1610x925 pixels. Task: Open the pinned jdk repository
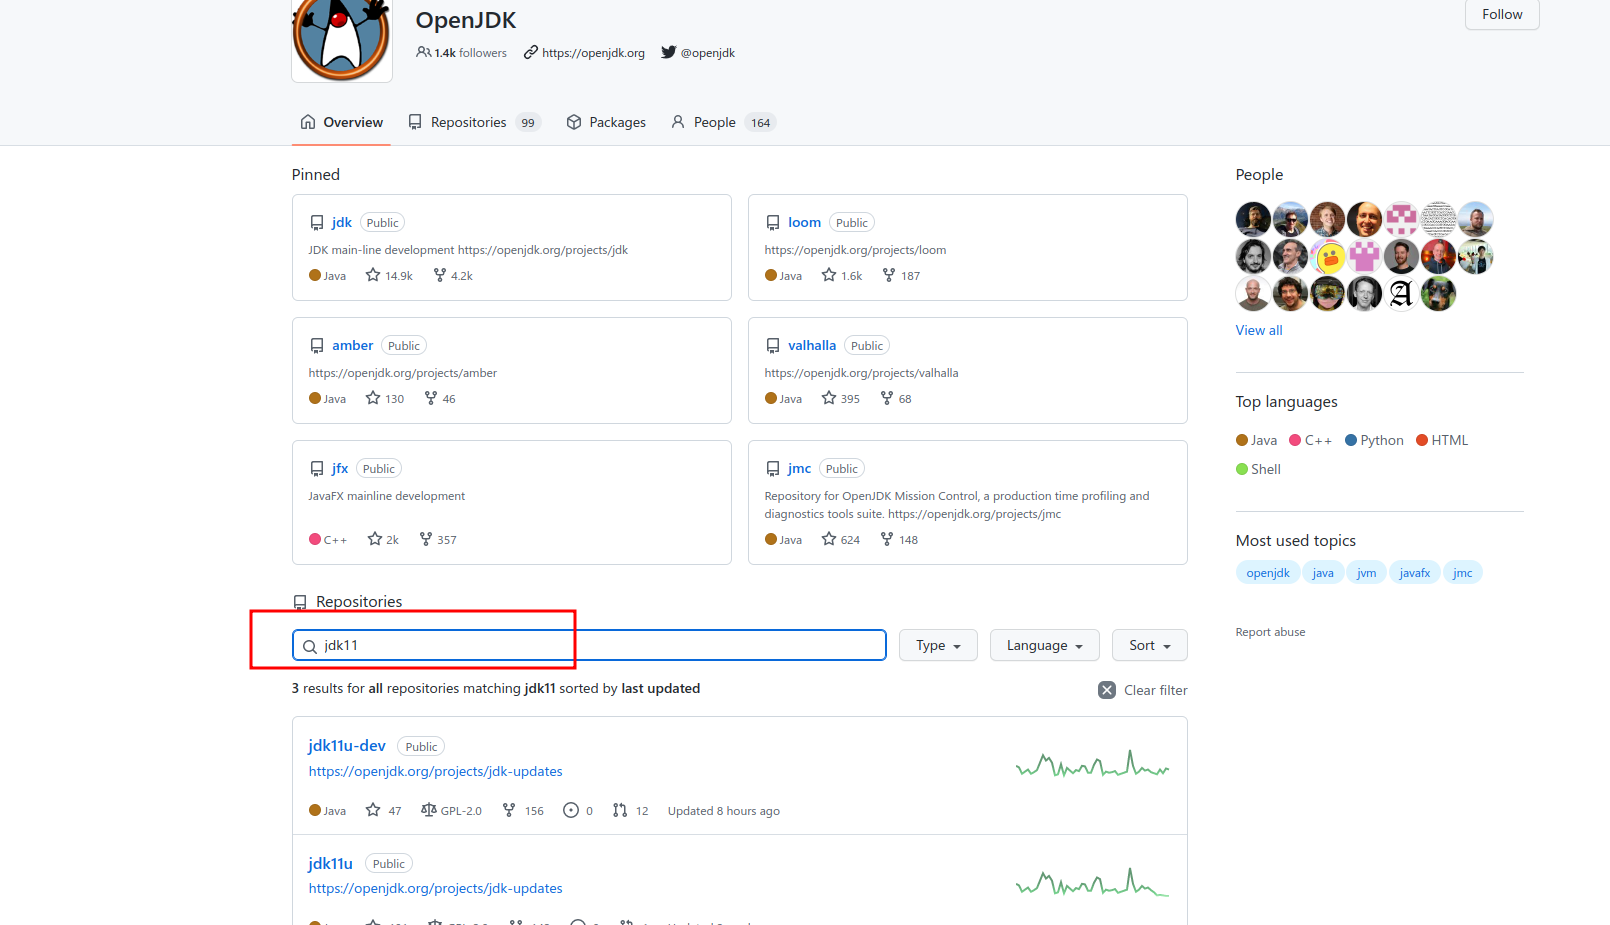click(342, 222)
